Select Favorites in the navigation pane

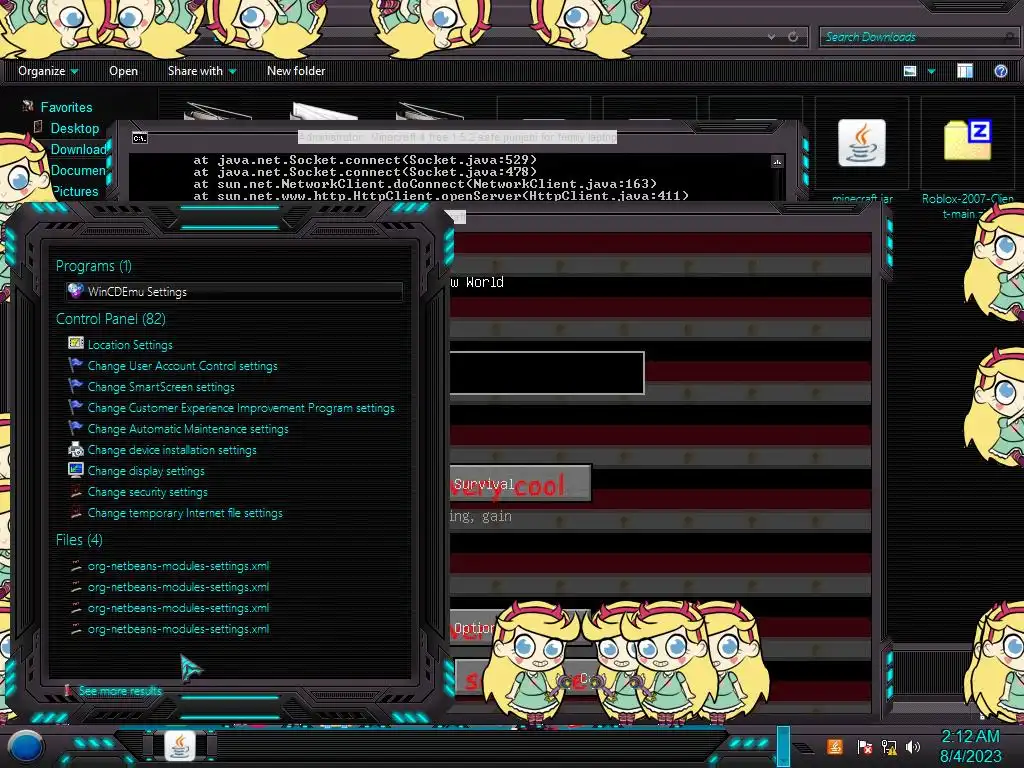coord(66,107)
